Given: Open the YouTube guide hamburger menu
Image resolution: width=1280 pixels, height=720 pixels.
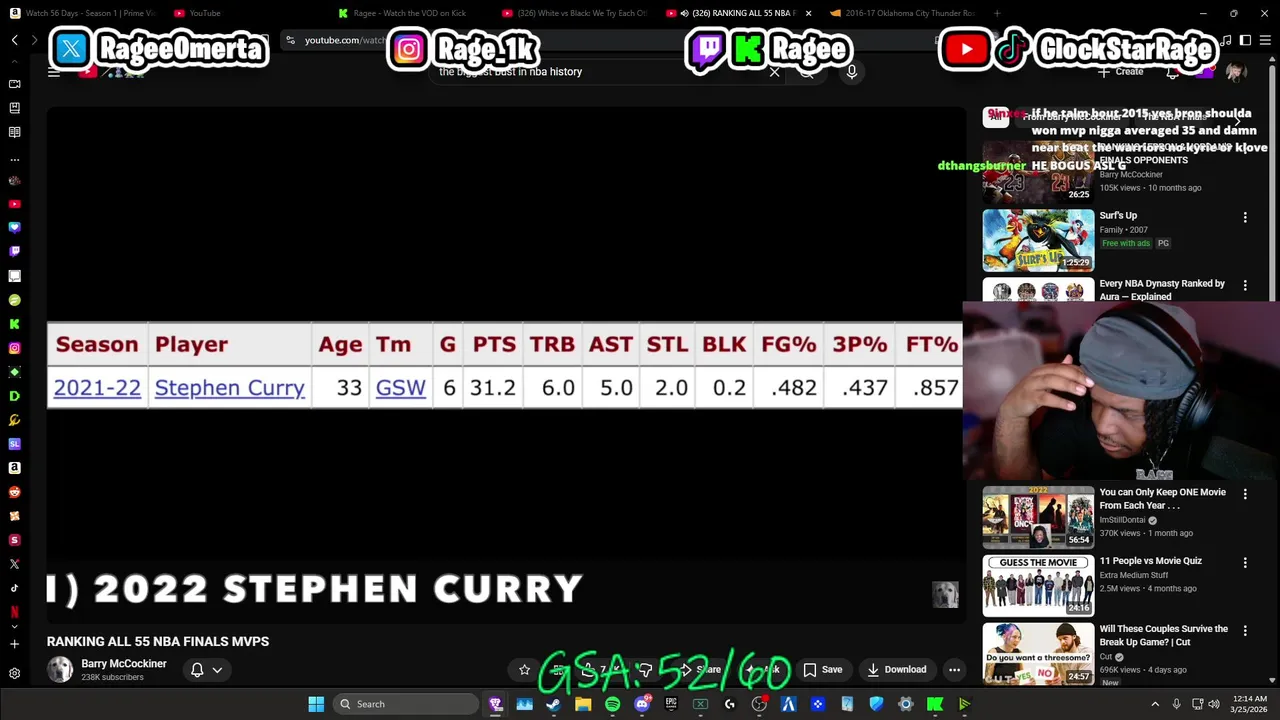Looking at the screenshot, I should 54,72.
